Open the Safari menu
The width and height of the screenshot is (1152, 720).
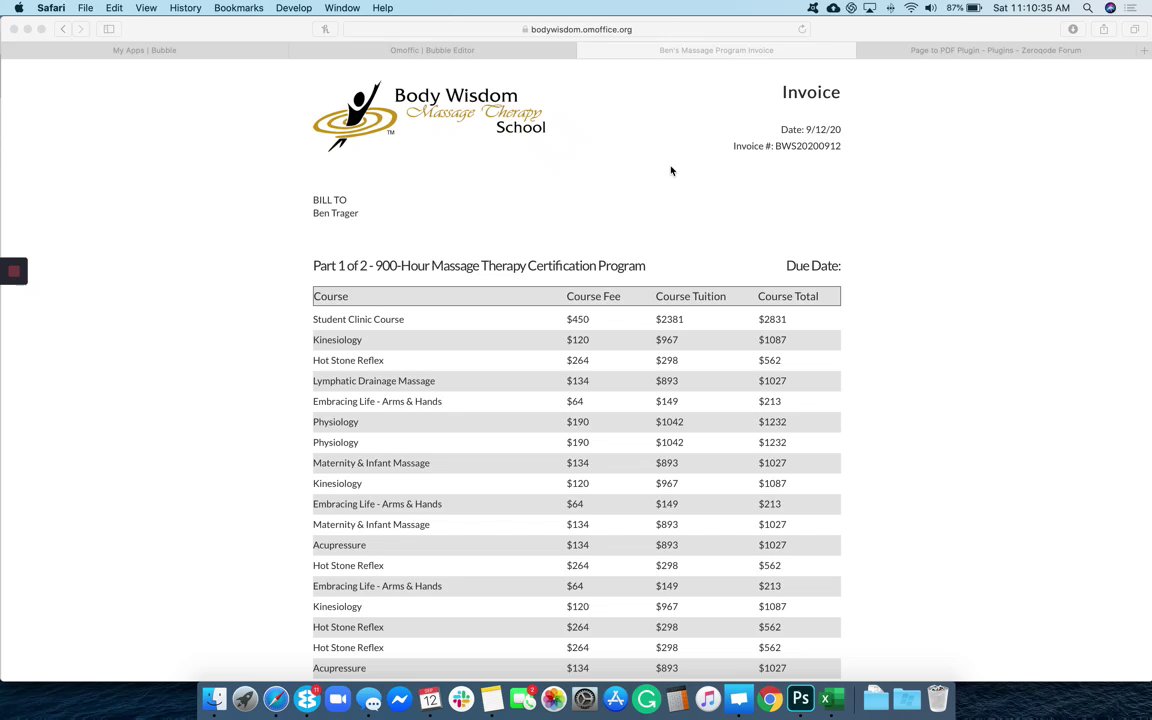tap(51, 8)
